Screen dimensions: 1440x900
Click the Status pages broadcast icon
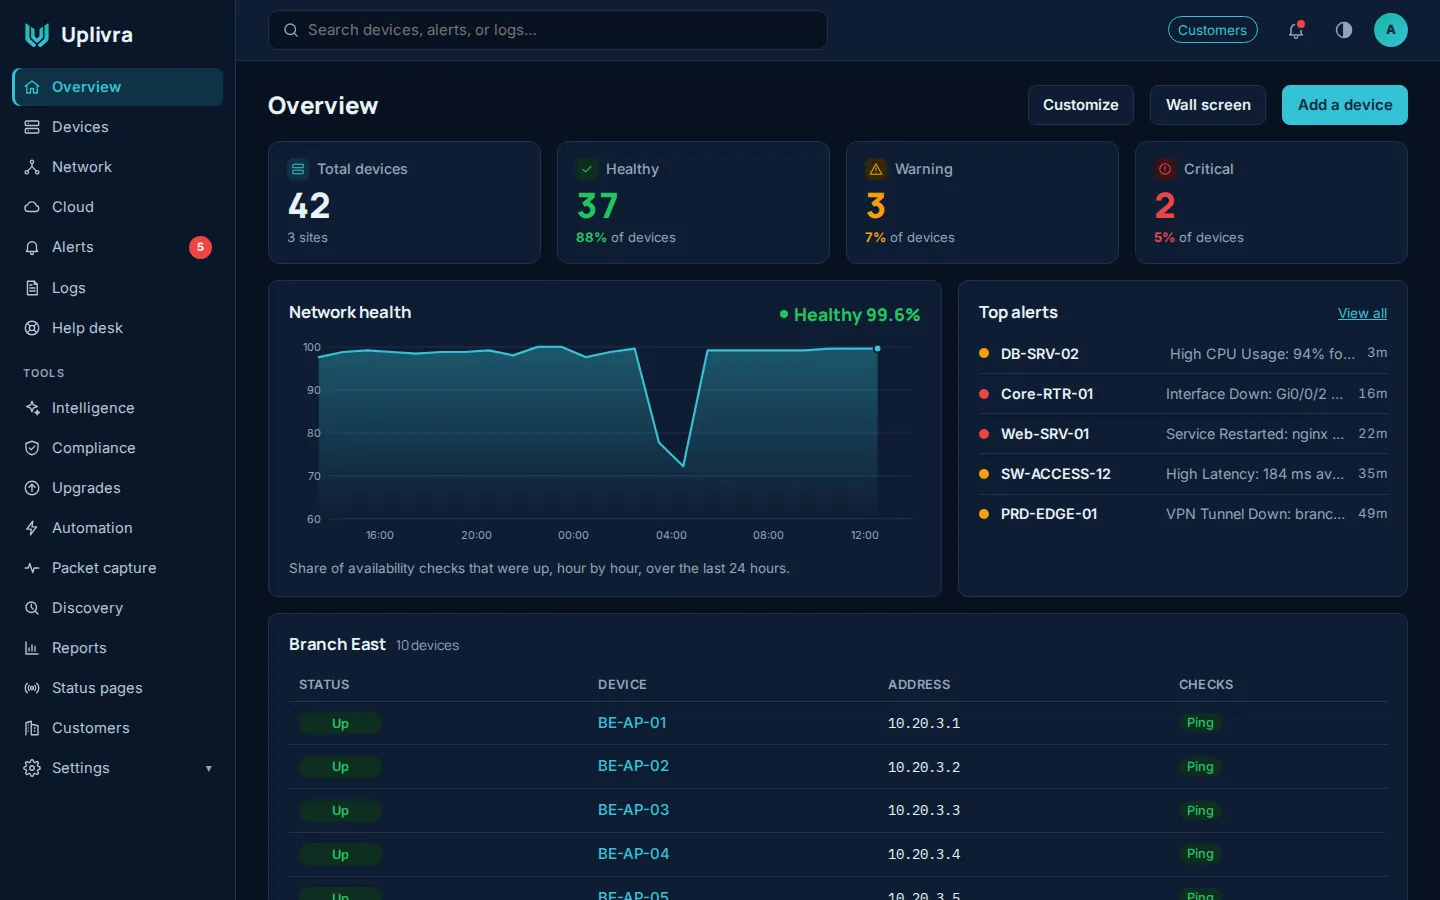(x=32, y=688)
